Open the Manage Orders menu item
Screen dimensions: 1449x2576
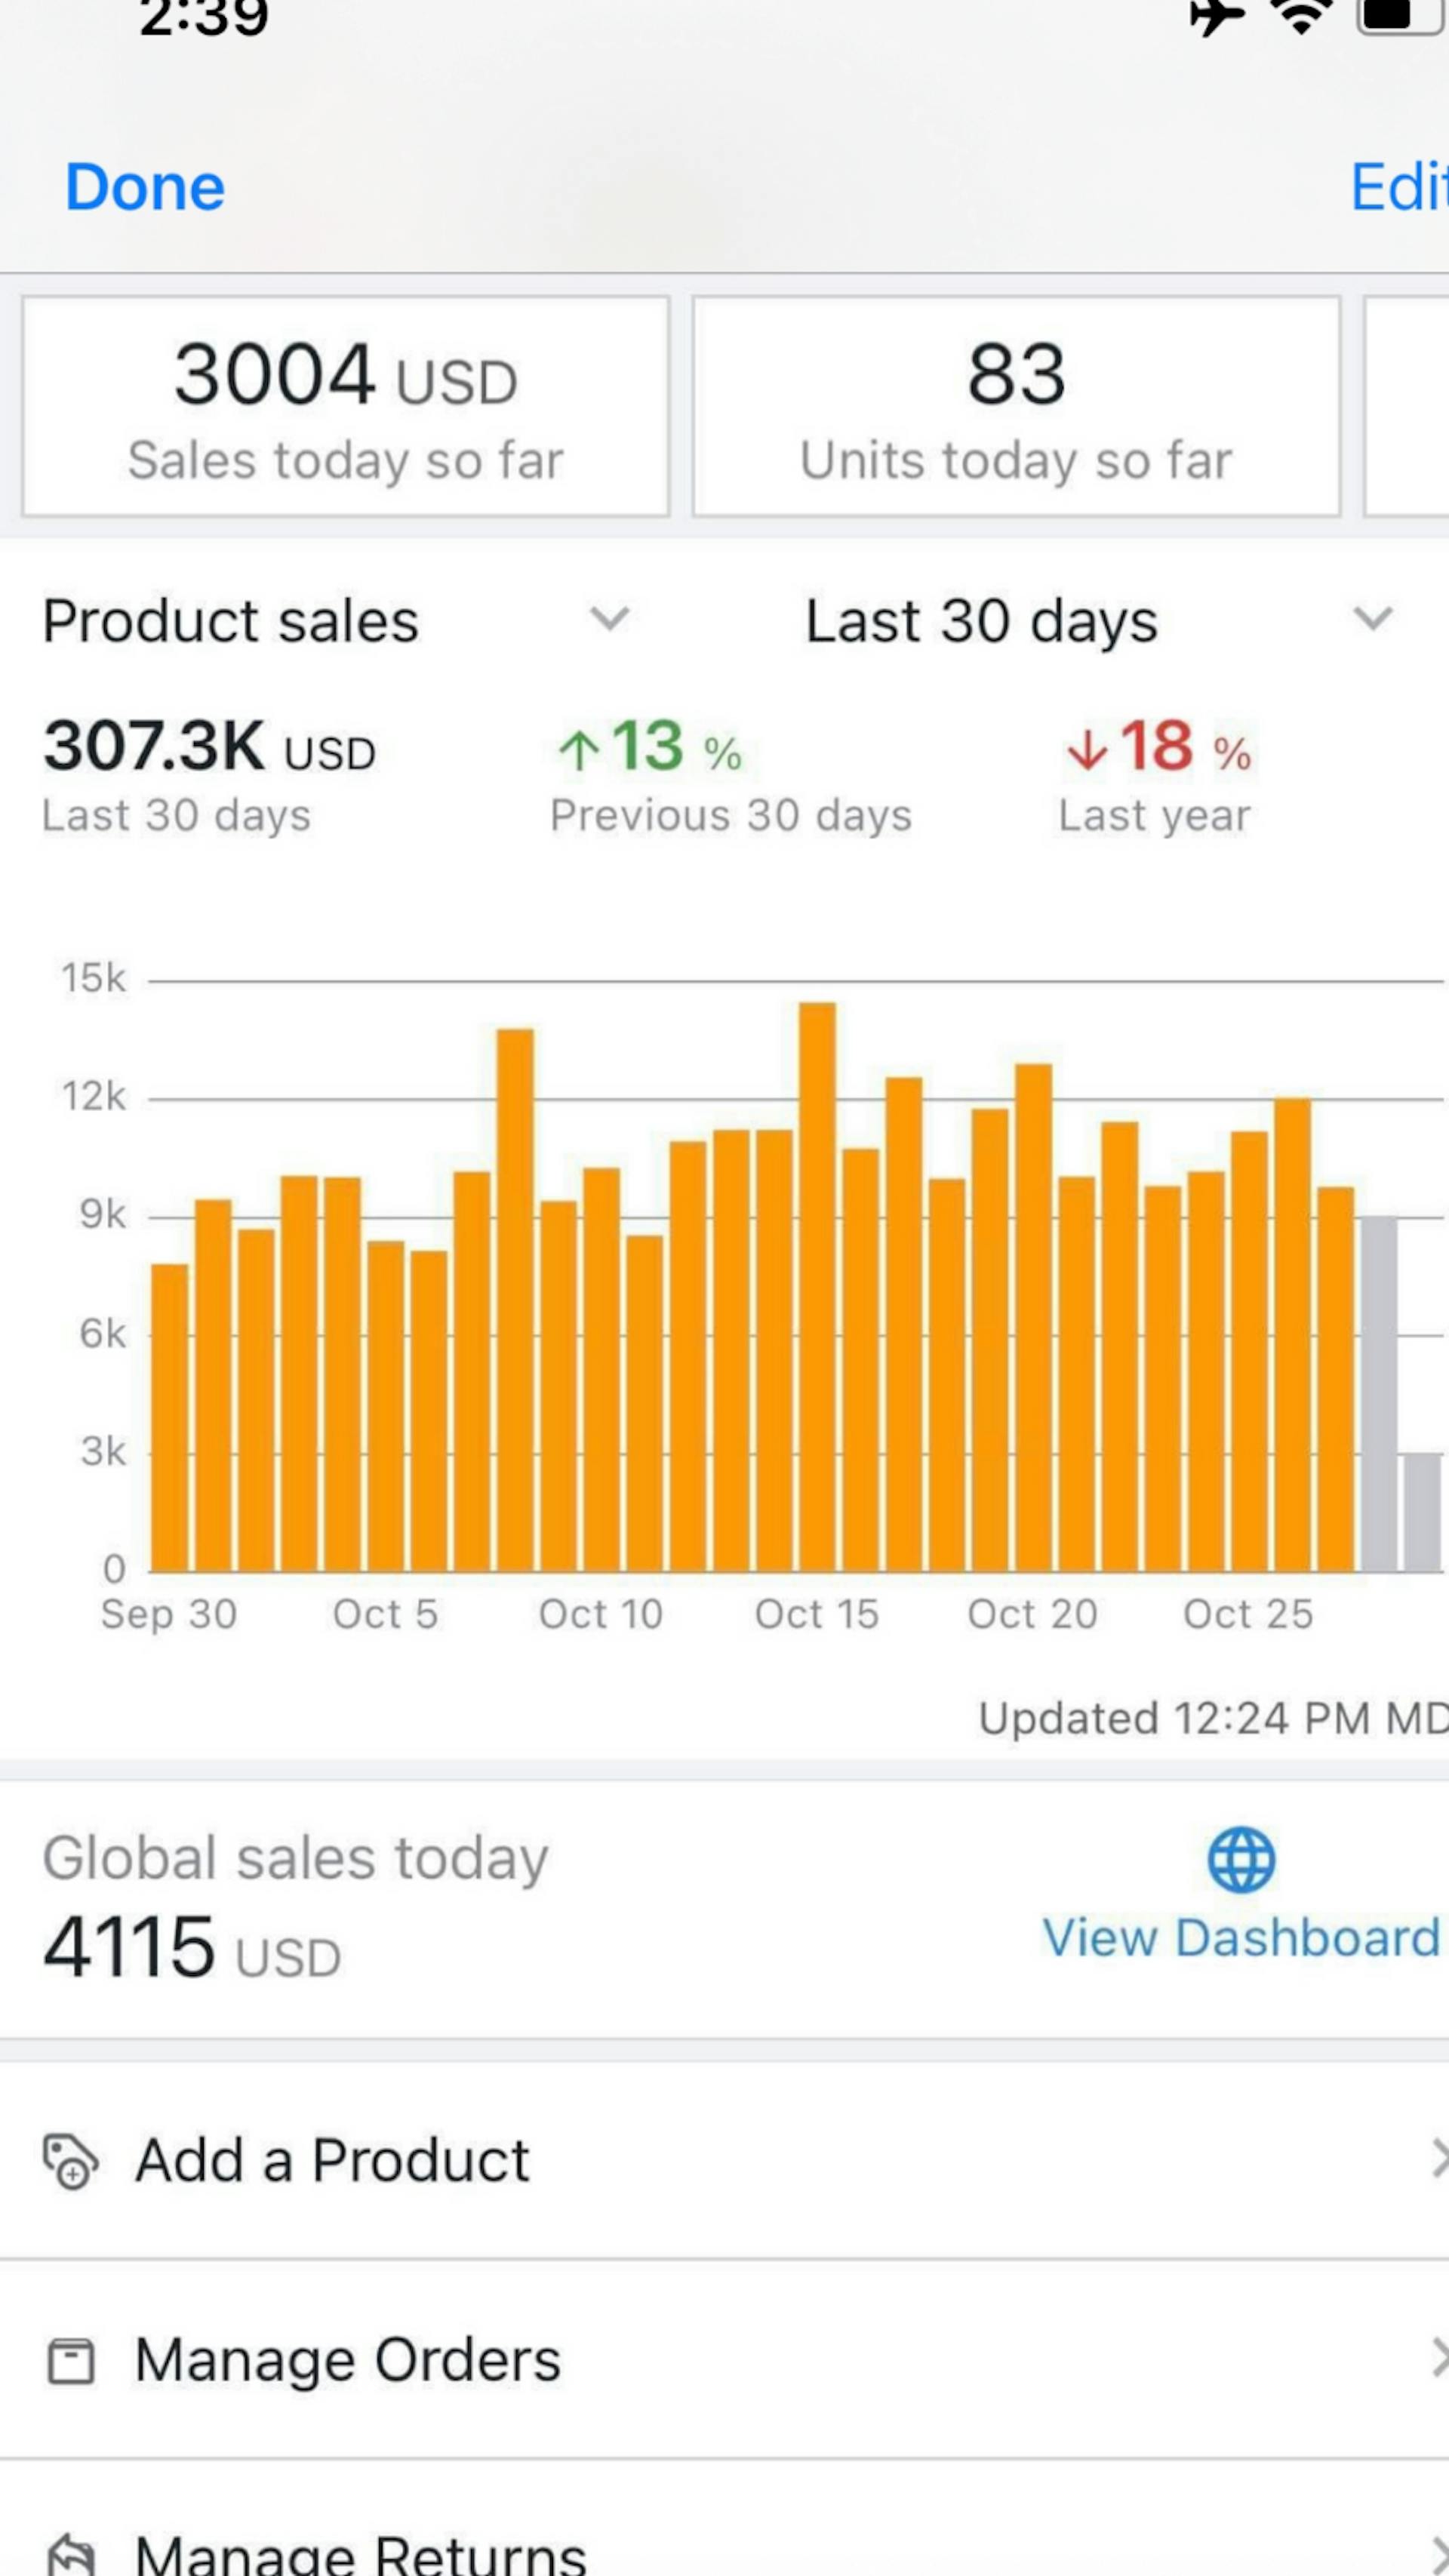[x=347, y=2360]
